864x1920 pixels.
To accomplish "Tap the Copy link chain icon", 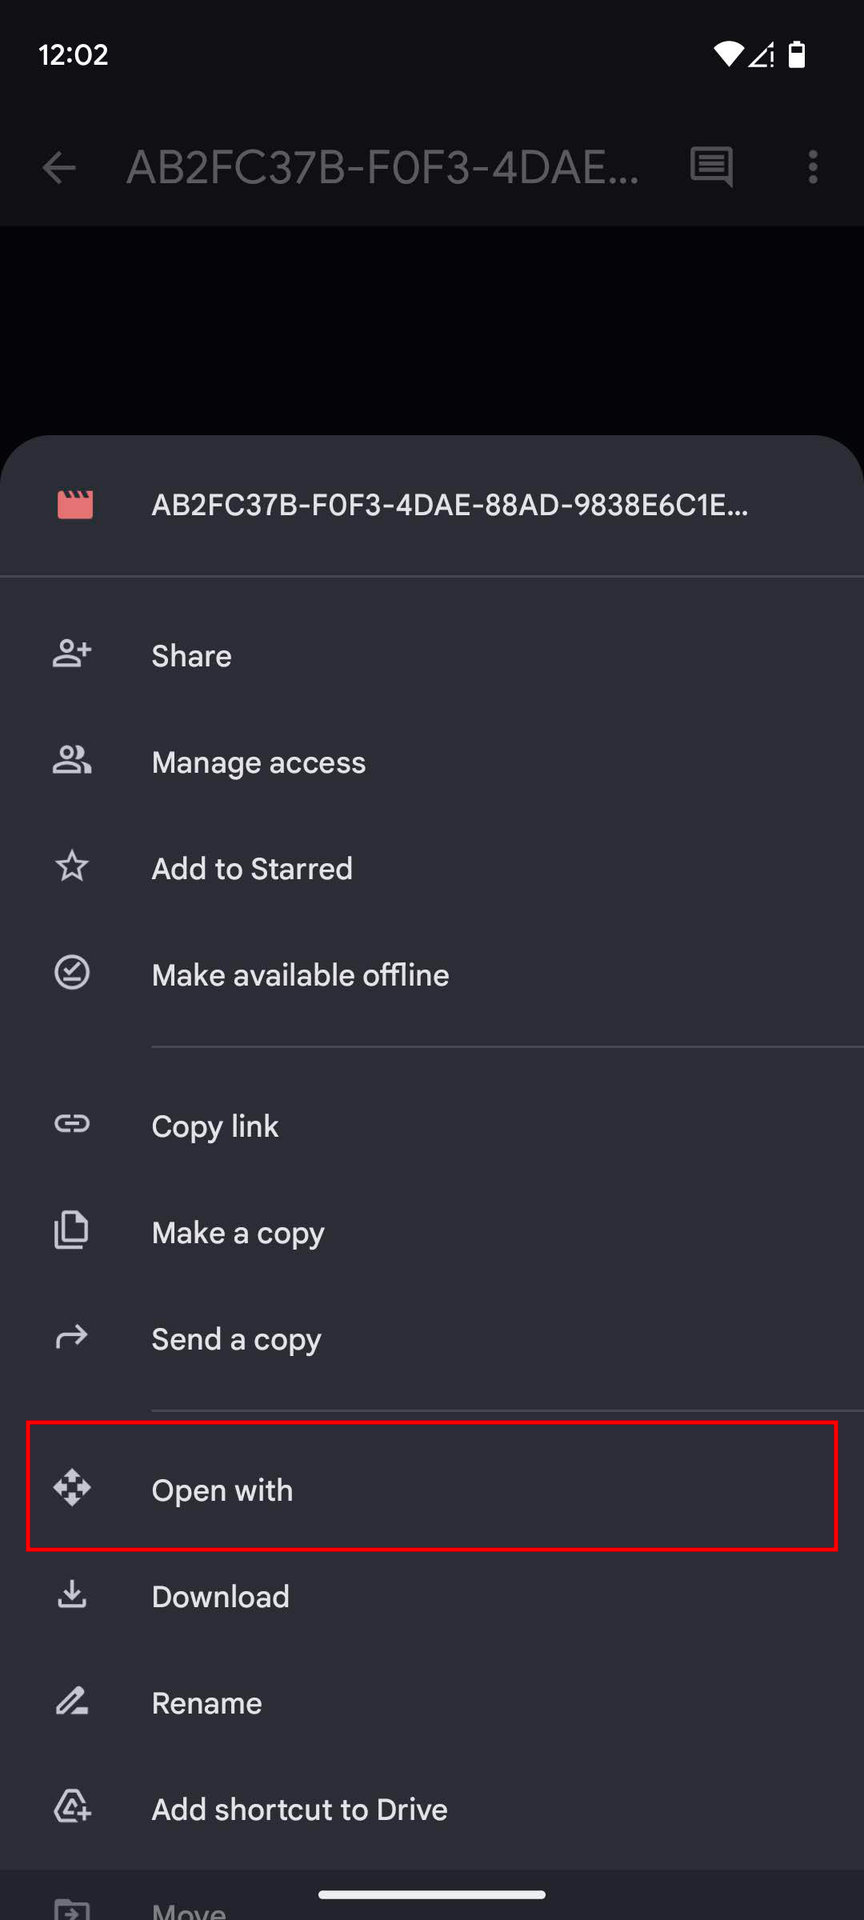I will click(x=72, y=1125).
